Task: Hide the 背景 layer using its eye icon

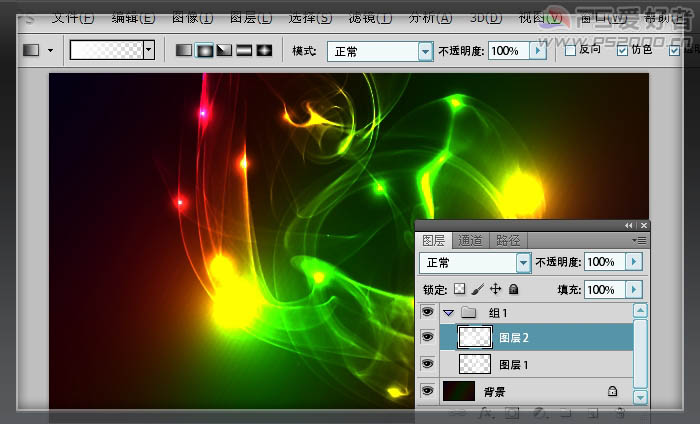Action: click(x=428, y=391)
